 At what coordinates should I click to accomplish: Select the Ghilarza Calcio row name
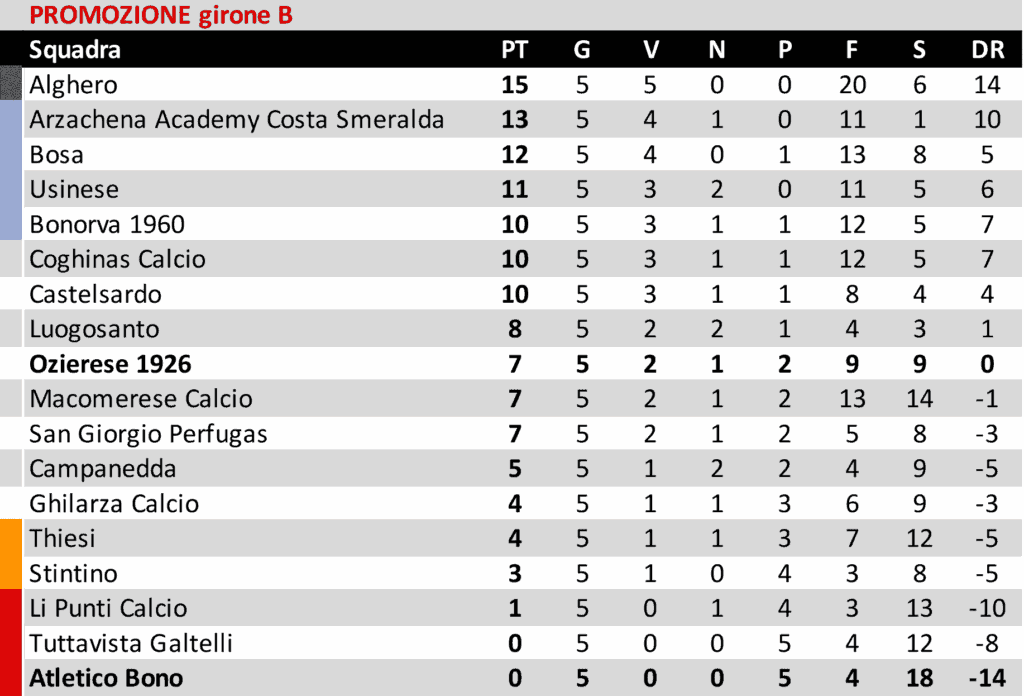point(114,504)
